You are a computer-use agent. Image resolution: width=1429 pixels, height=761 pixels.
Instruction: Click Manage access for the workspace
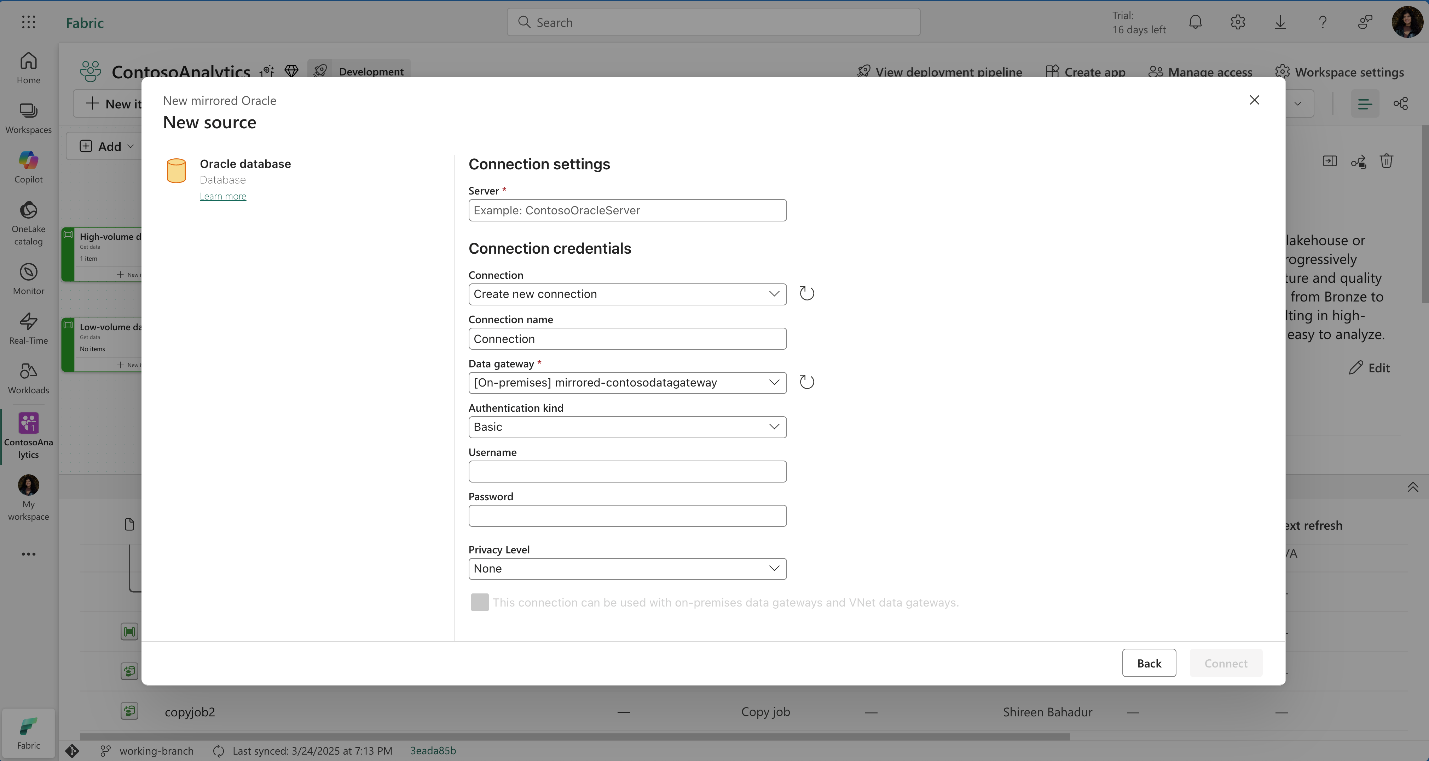point(1208,72)
